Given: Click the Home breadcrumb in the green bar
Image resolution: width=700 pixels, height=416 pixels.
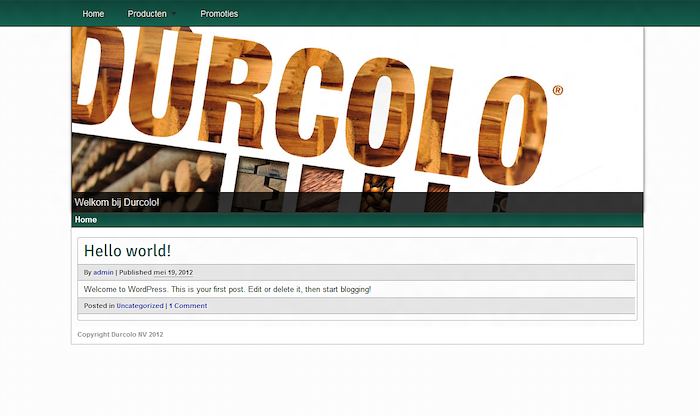Looking at the screenshot, I should tap(86, 220).
